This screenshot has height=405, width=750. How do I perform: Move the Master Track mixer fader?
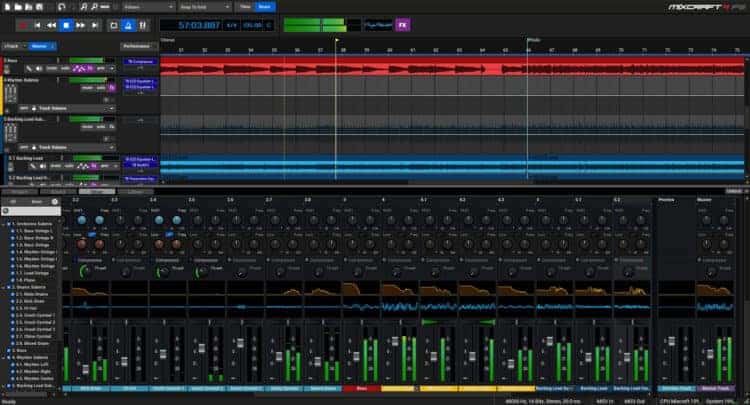click(710, 354)
